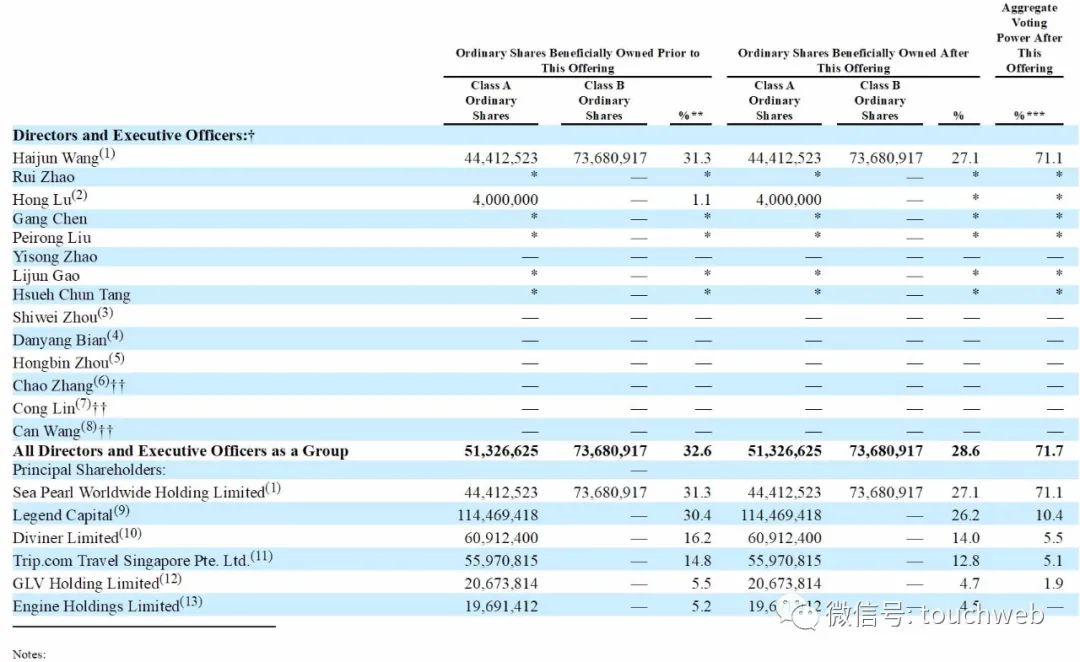Select the 'Principal Shareholders:' label
Viewport: 1080px width, 662px height.
point(89,470)
